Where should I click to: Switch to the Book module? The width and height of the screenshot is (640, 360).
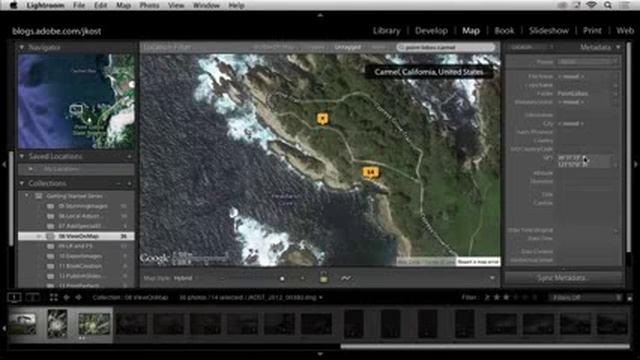coord(504,31)
